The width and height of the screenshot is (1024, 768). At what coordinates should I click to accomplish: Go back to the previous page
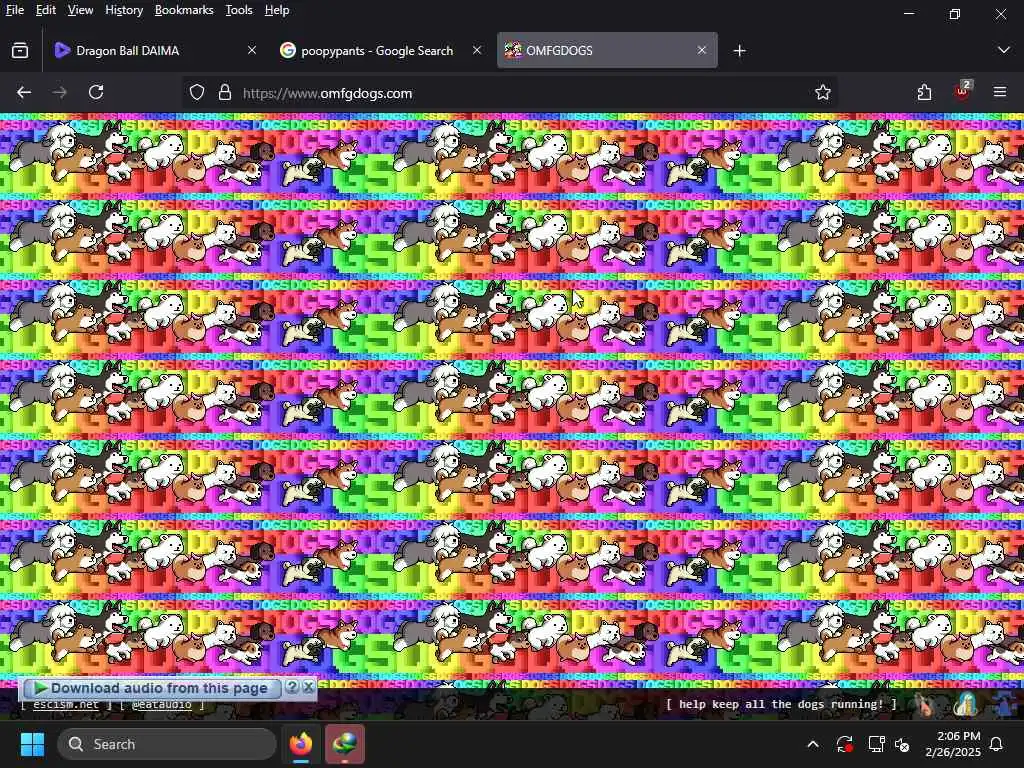(24, 93)
